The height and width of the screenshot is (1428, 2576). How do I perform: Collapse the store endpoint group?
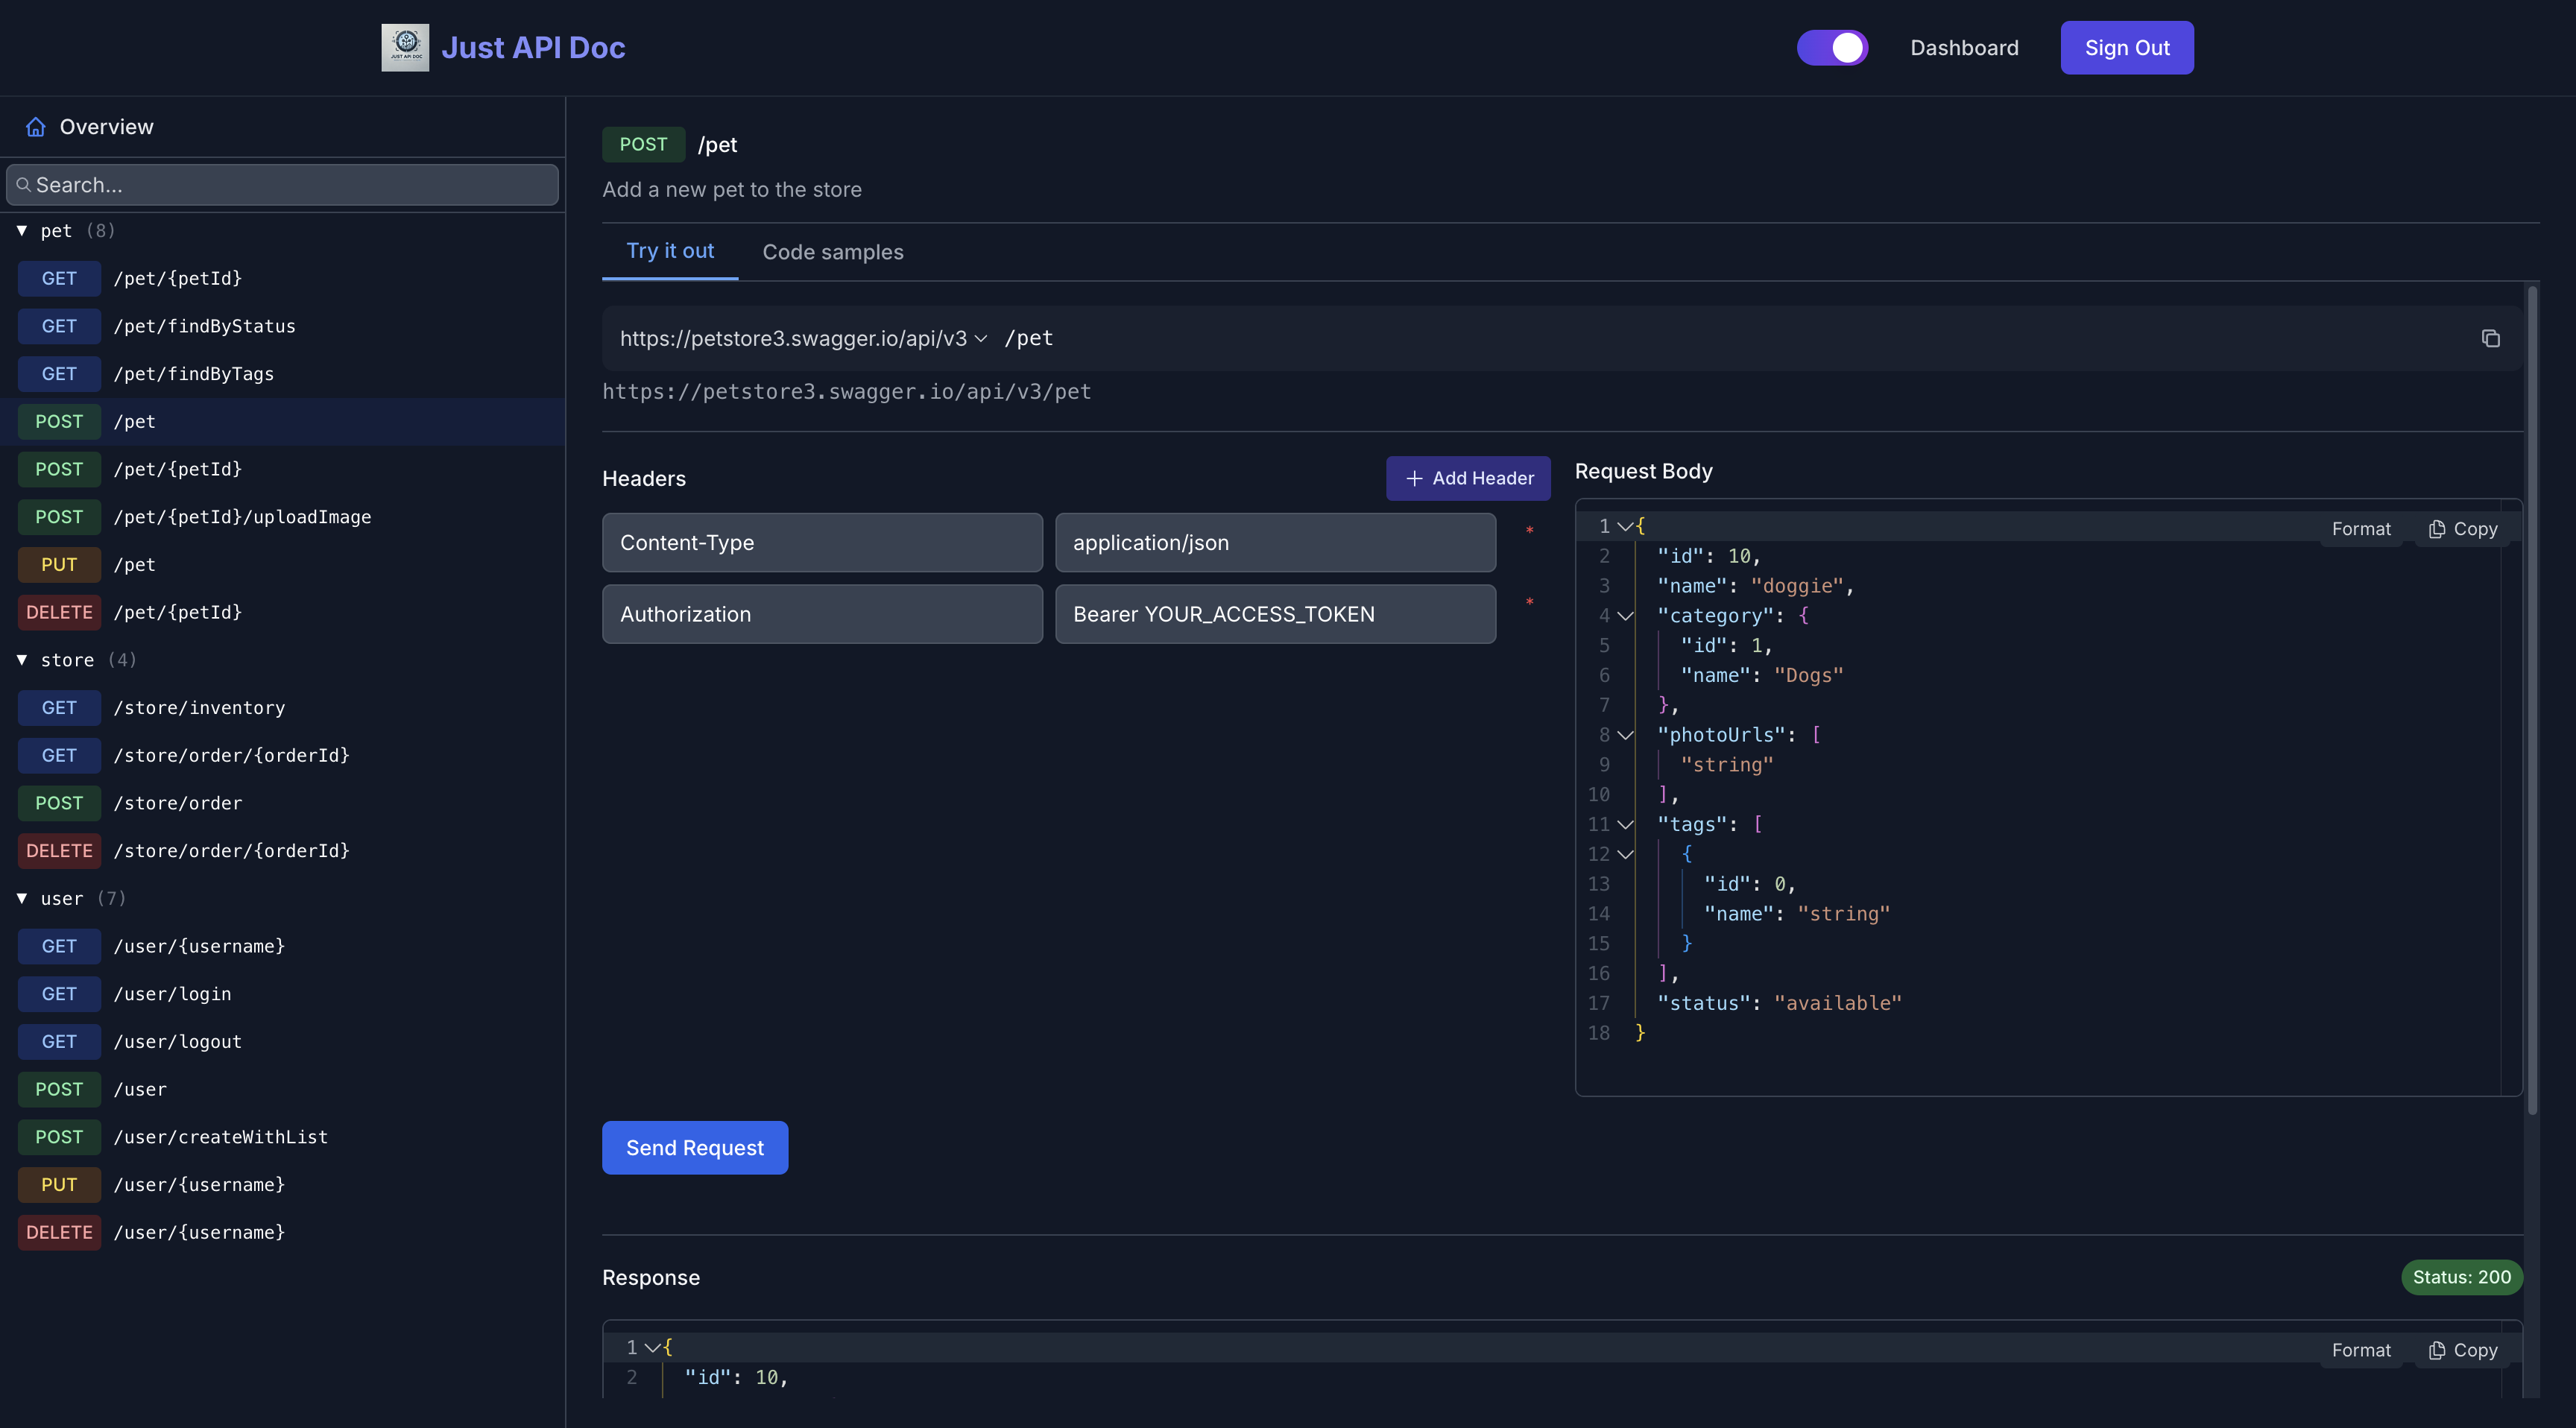(22, 660)
